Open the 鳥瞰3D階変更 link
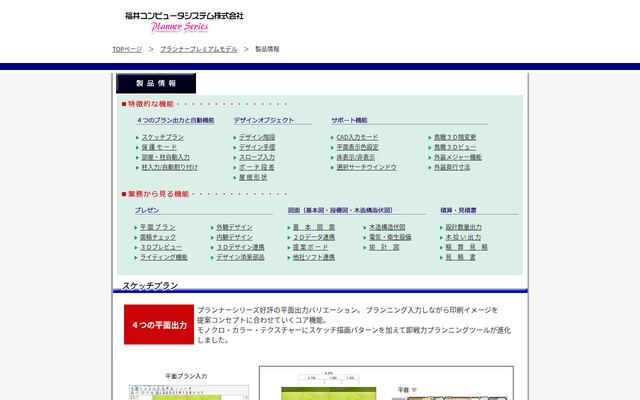 (x=455, y=138)
